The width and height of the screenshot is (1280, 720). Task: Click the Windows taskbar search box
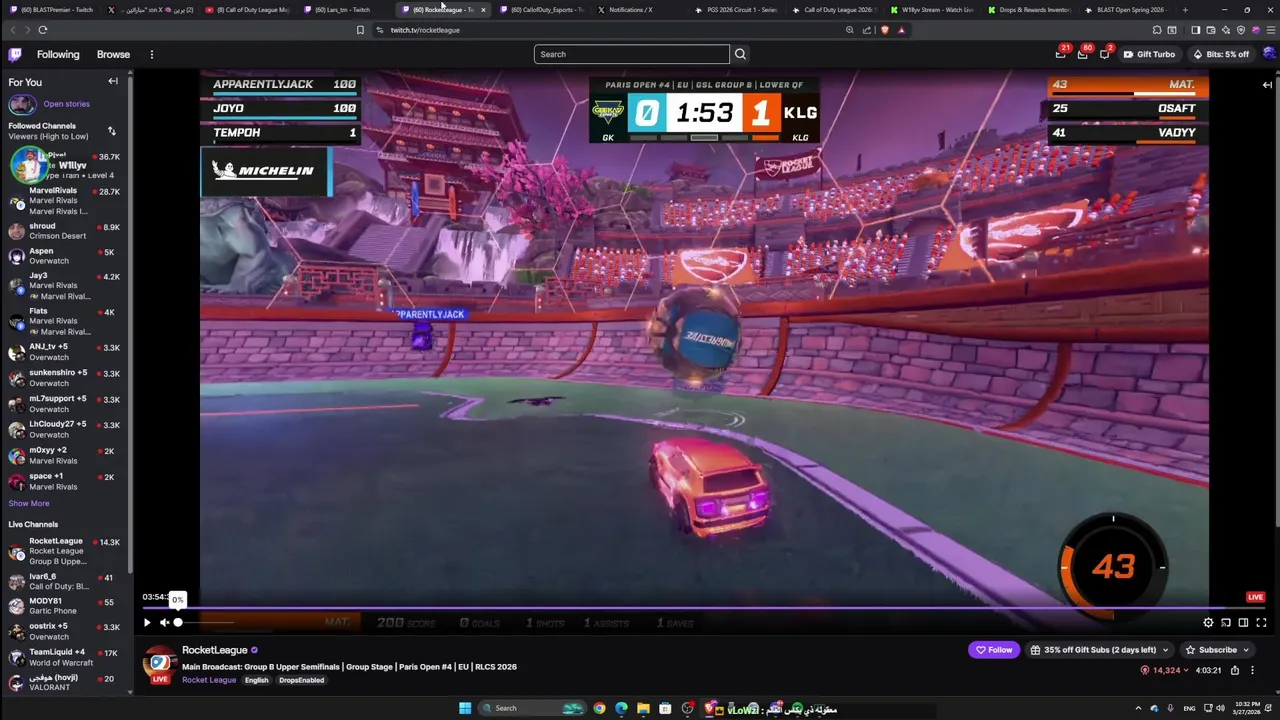click(530, 708)
